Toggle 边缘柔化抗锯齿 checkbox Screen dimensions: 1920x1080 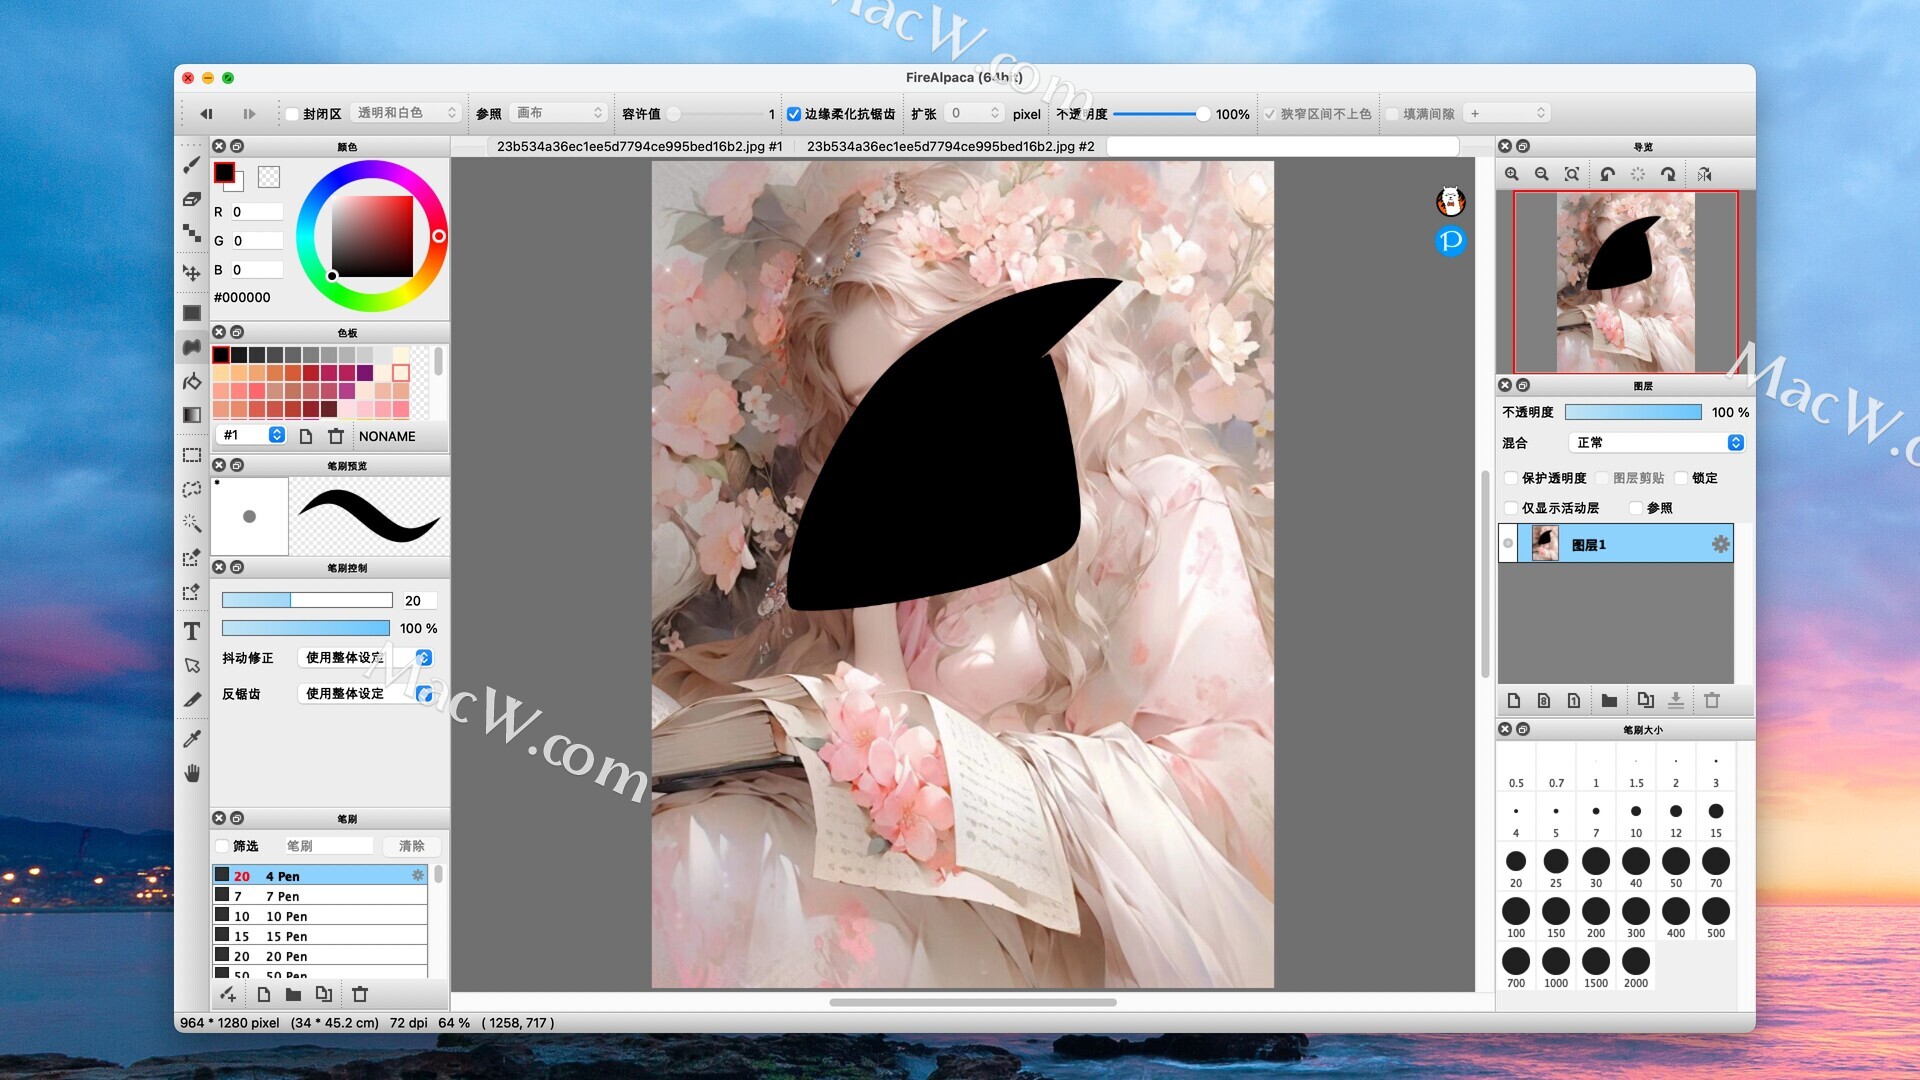click(794, 114)
